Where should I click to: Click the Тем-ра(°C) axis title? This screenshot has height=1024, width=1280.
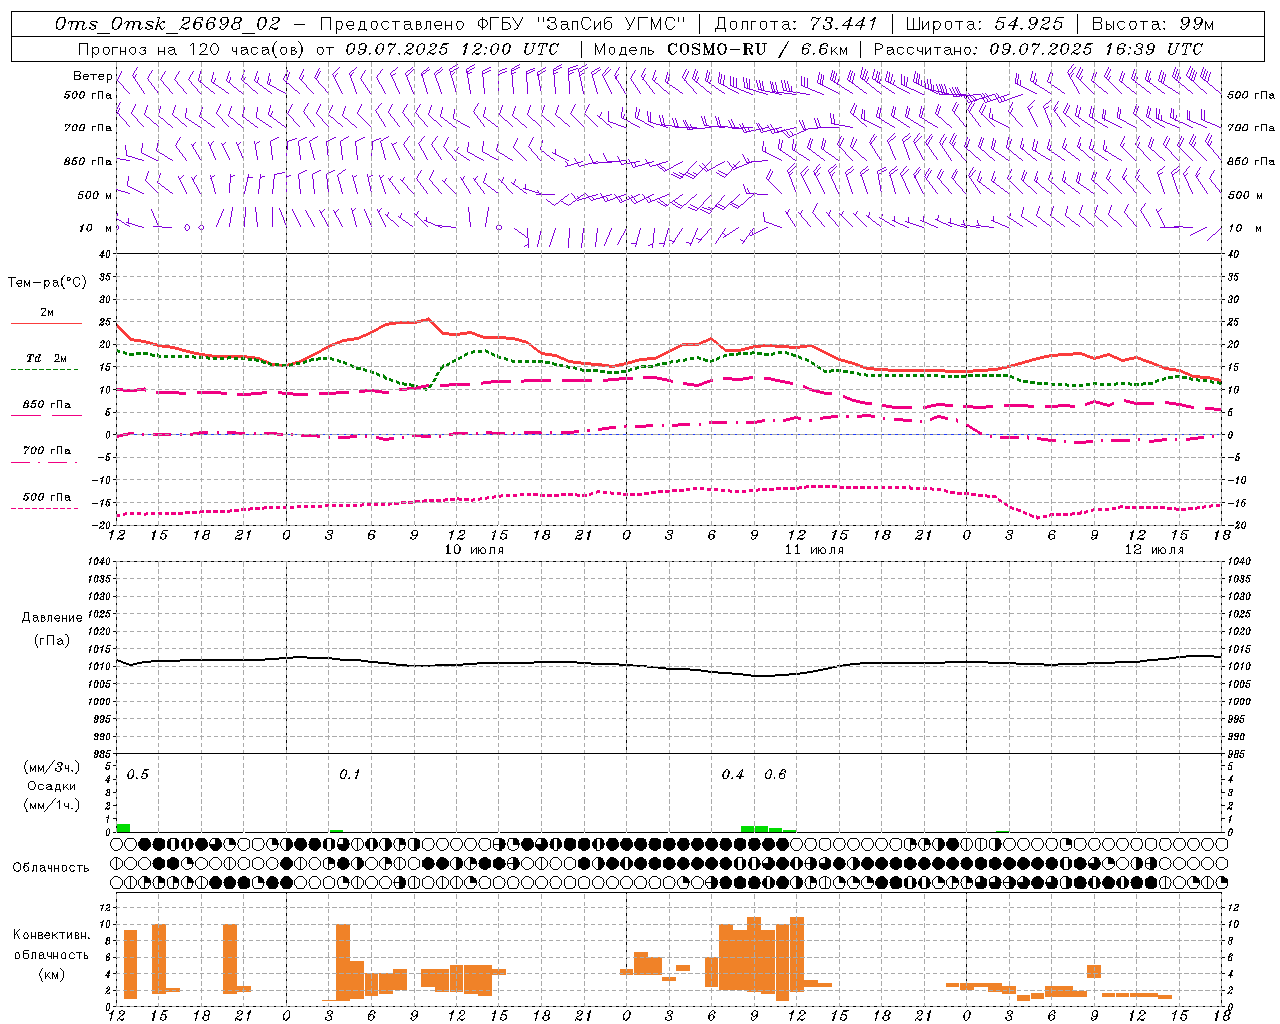click(x=47, y=283)
